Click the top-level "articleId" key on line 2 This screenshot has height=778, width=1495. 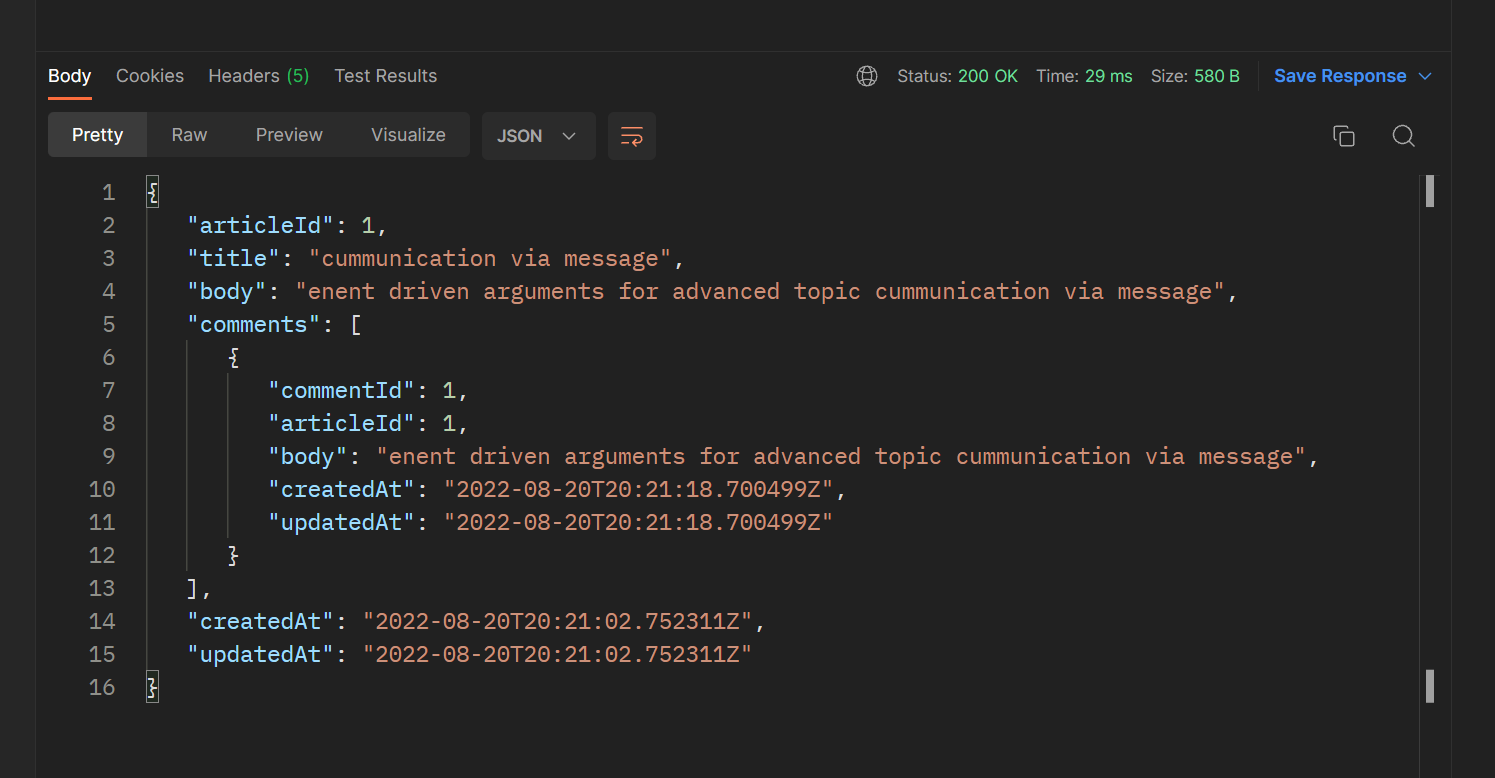261,225
